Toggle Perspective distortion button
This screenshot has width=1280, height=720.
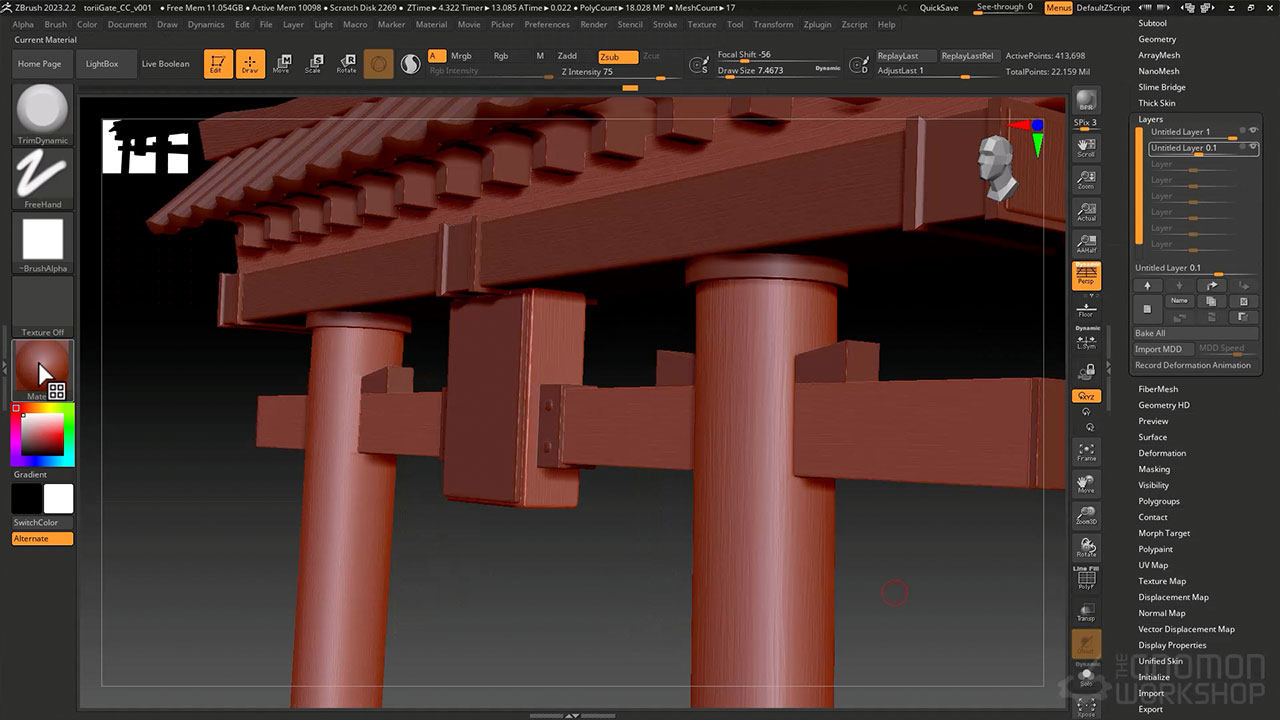pyautogui.click(x=1086, y=276)
